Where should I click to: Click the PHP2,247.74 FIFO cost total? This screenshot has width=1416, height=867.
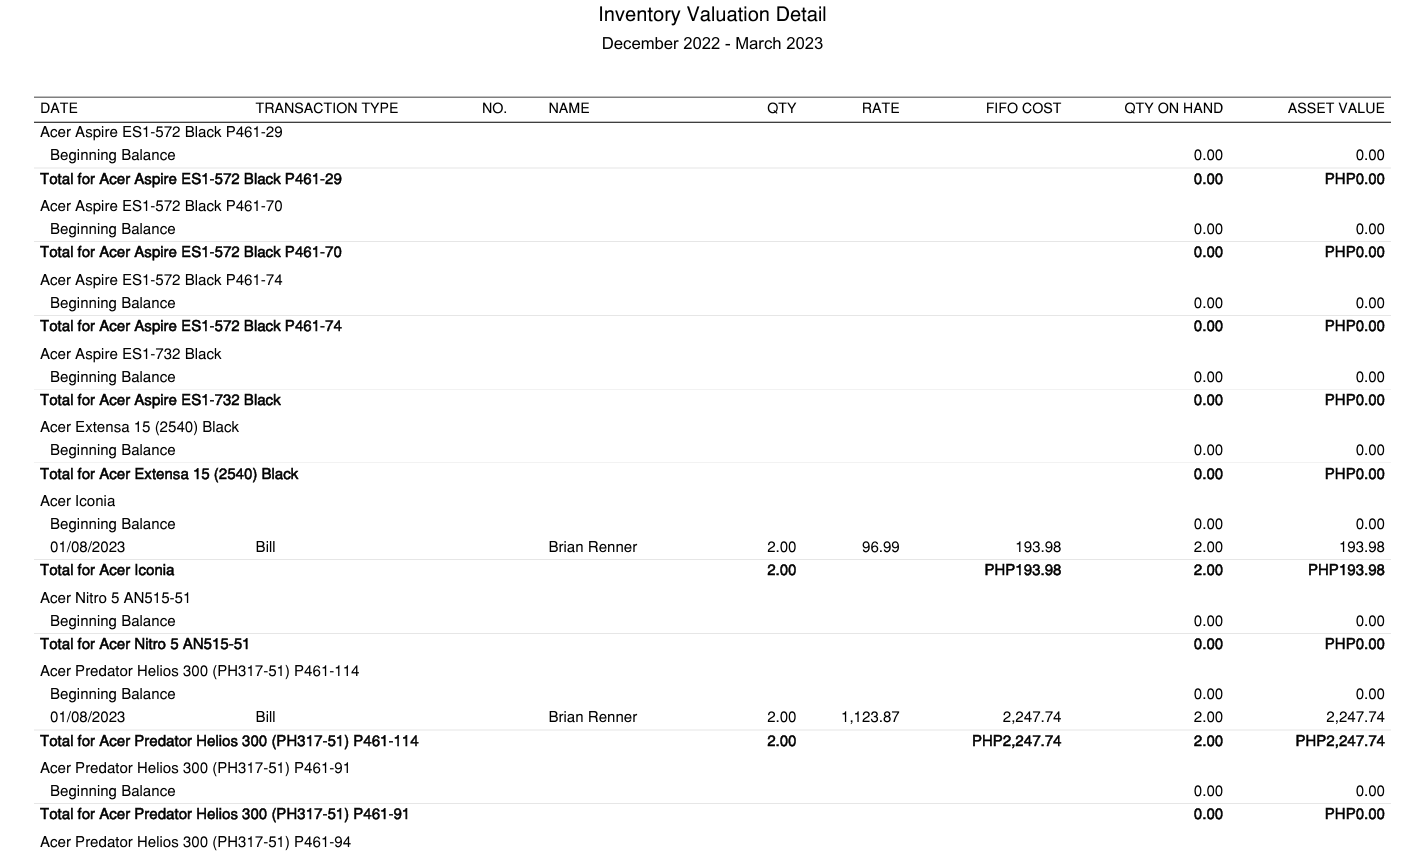[1016, 741]
